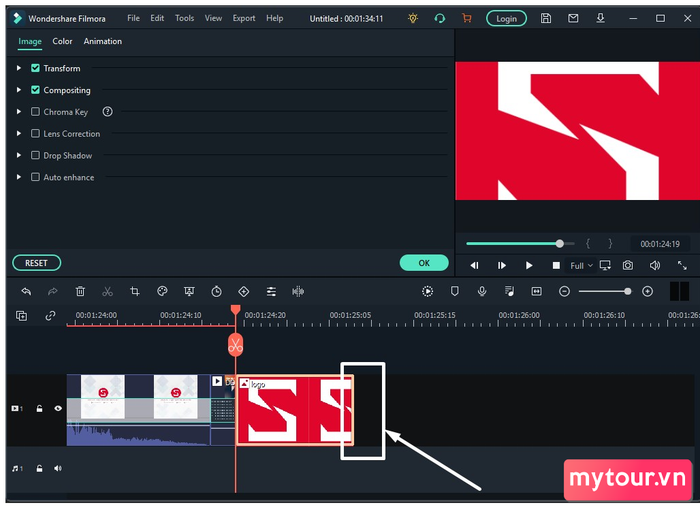This screenshot has height=511, width=700.
Task: Click the preview volume speaker icon
Action: (655, 266)
